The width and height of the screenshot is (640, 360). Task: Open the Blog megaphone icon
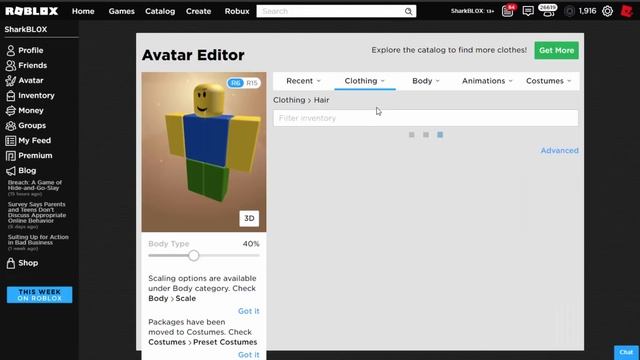(11, 171)
